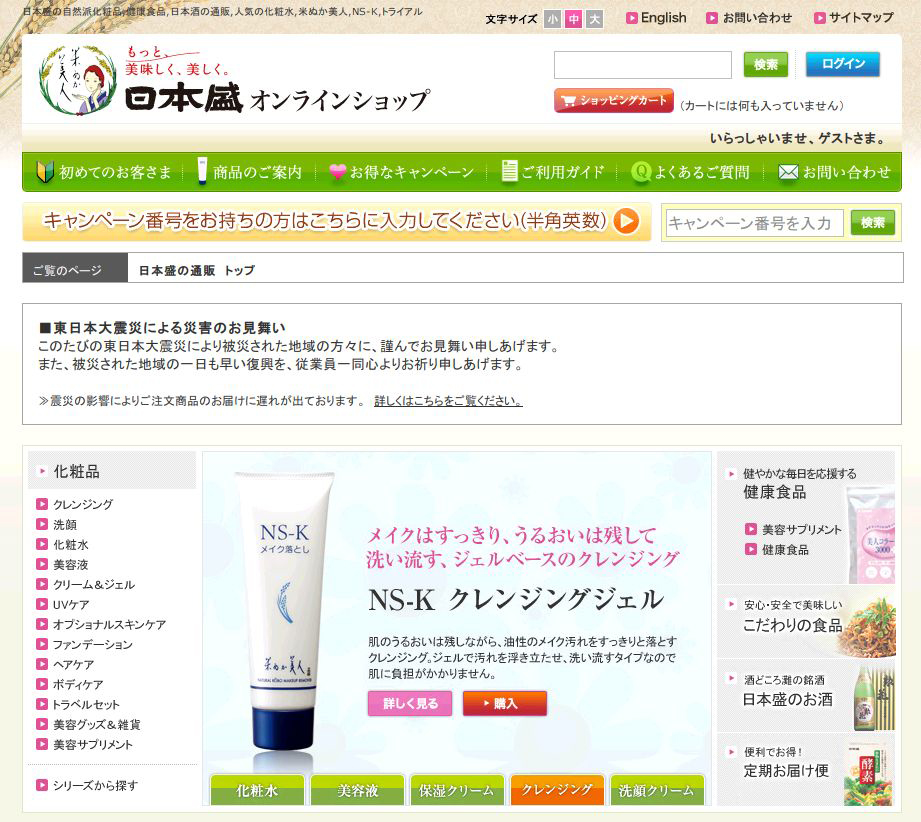This screenshot has width=921, height=822.
Task: Open ご利用ガイド document icon
Action: (x=510, y=172)
